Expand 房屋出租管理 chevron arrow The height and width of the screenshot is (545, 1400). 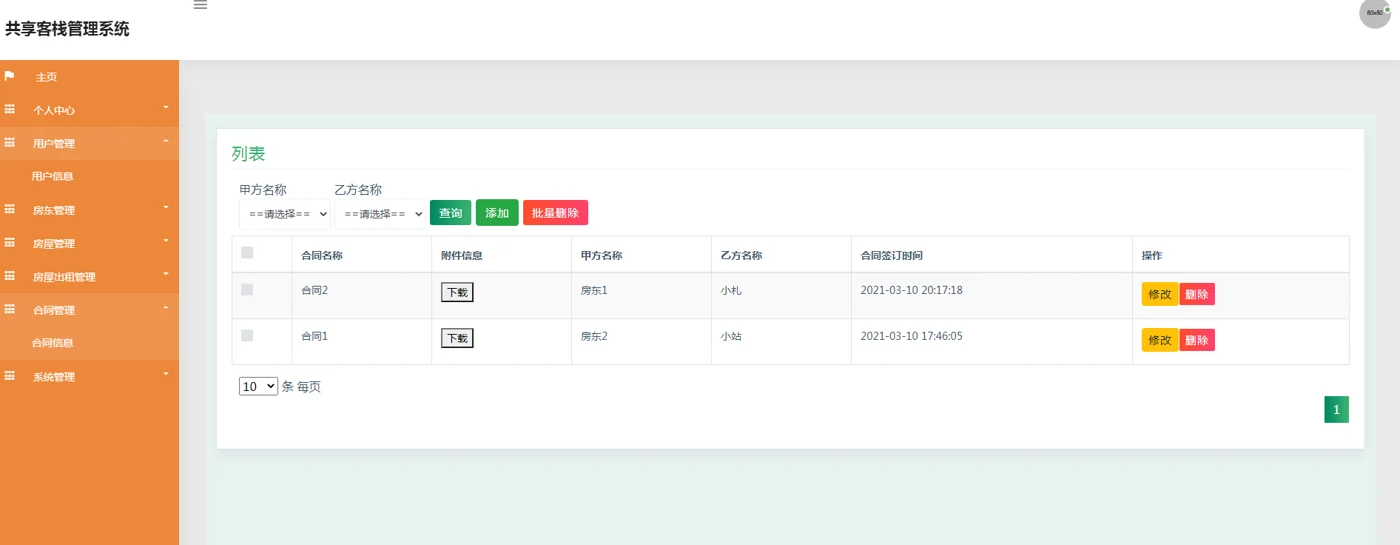(x=166, y=273)
